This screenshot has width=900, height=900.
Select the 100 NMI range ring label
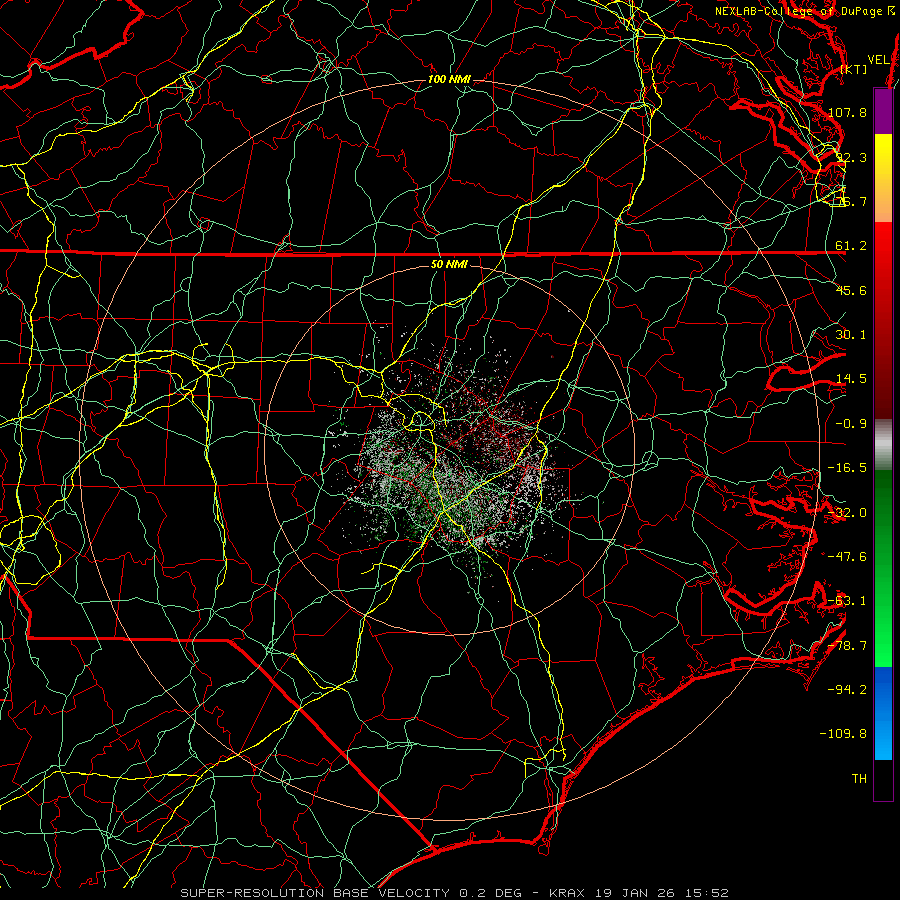[x=449, y=79]
